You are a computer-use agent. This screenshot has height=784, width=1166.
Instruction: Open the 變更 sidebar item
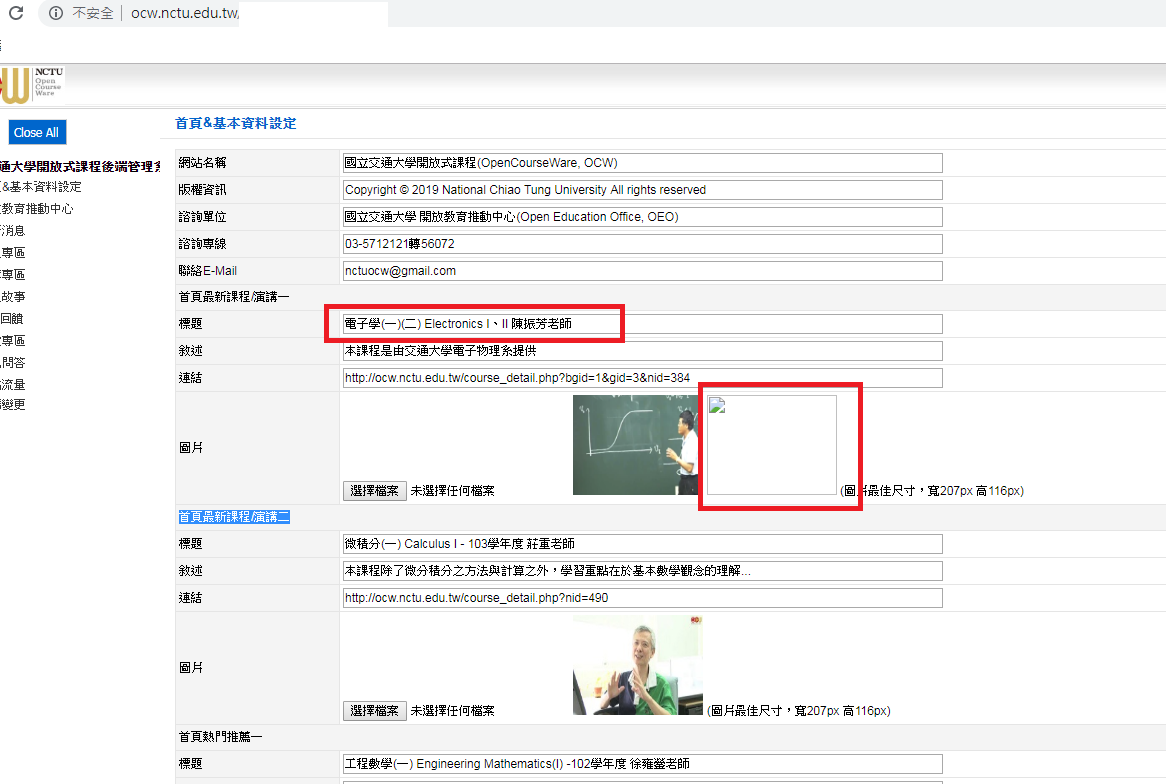coord(13,405)
